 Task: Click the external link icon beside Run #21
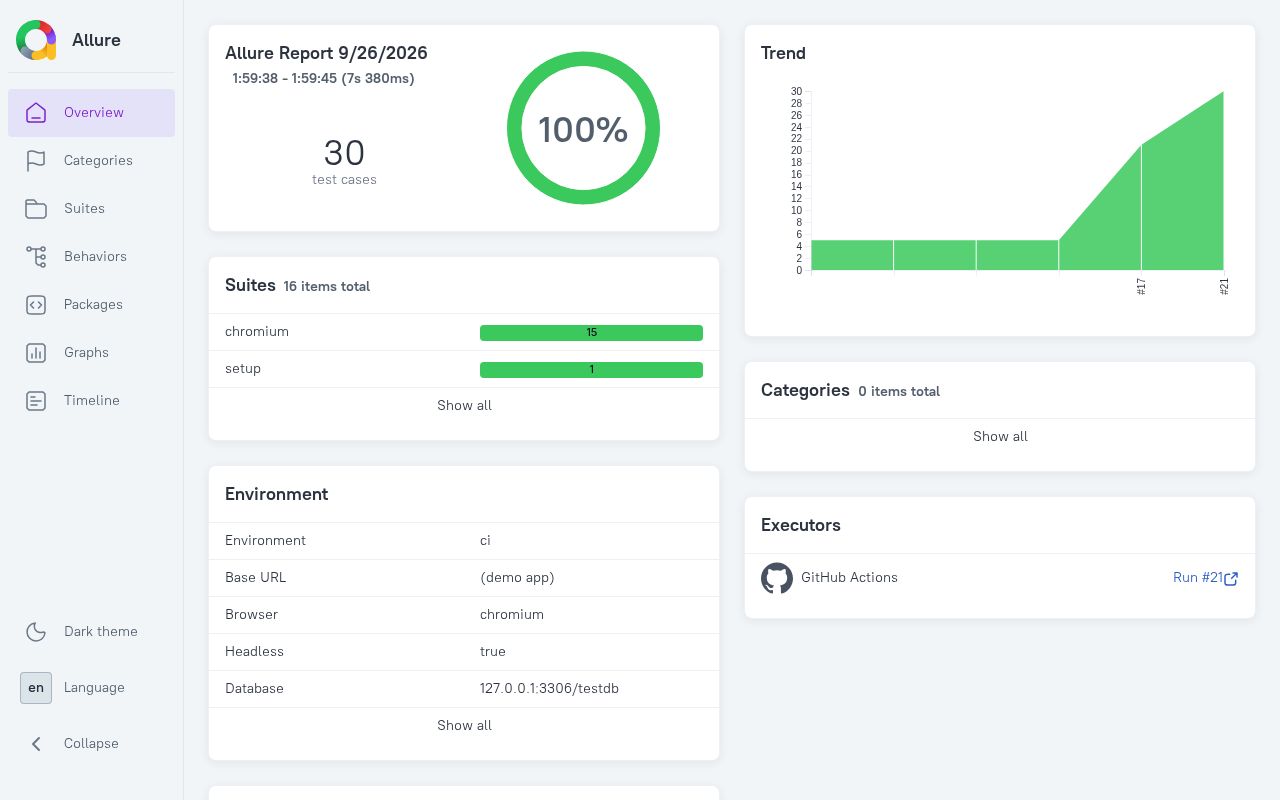point(1231,578)
